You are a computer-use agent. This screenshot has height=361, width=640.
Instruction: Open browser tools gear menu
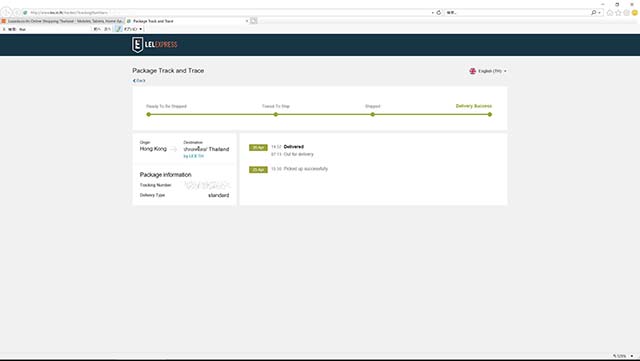(x=626, y=13)
